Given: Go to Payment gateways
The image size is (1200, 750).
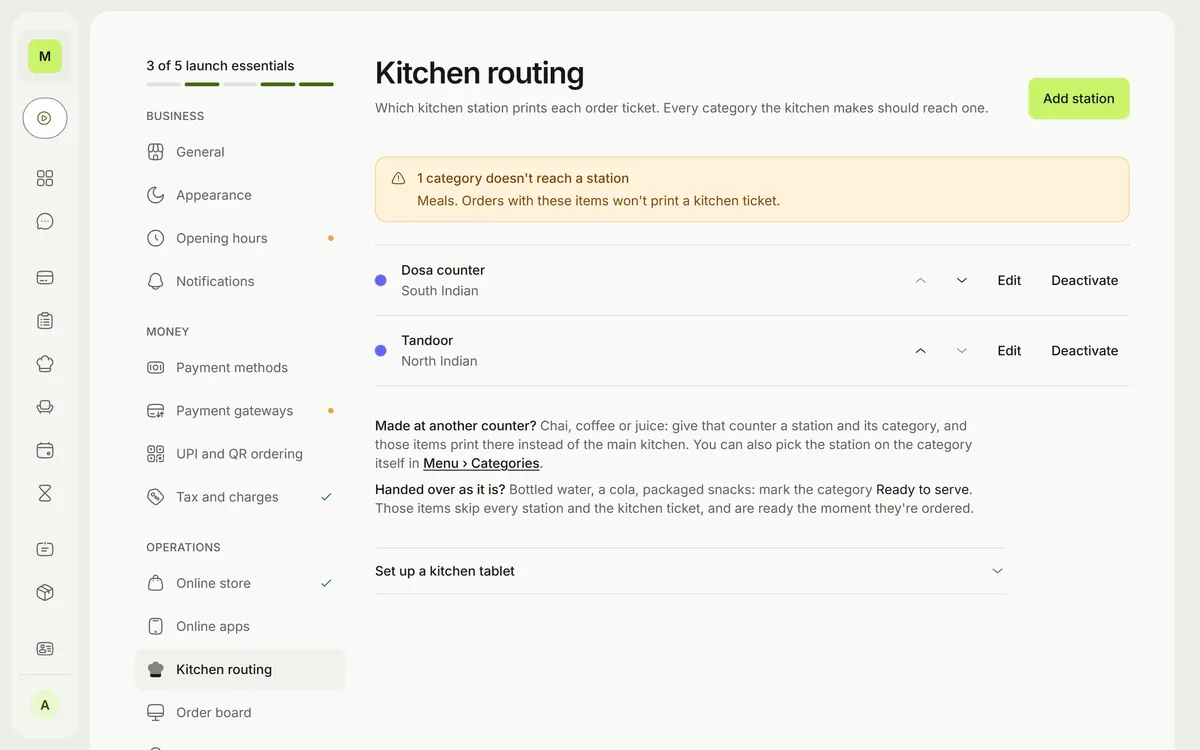Looking at the screenshot, I should (x=240, y=410).
